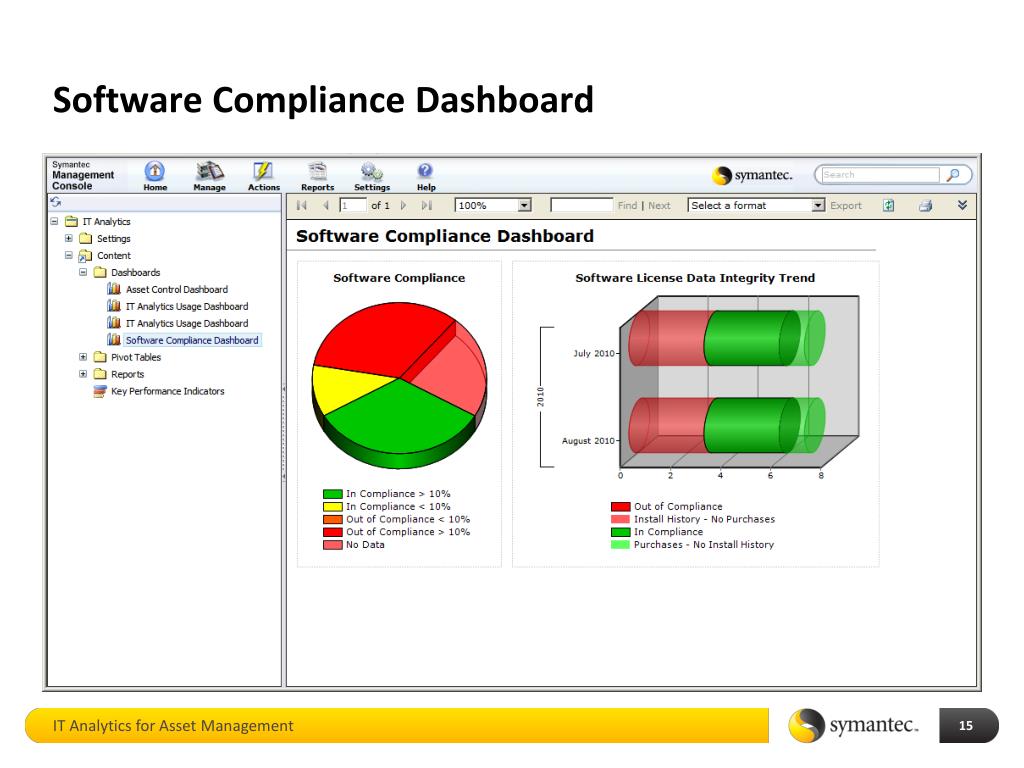
Task: Select Key Performance Indicators in the tree
Action: 167,391
